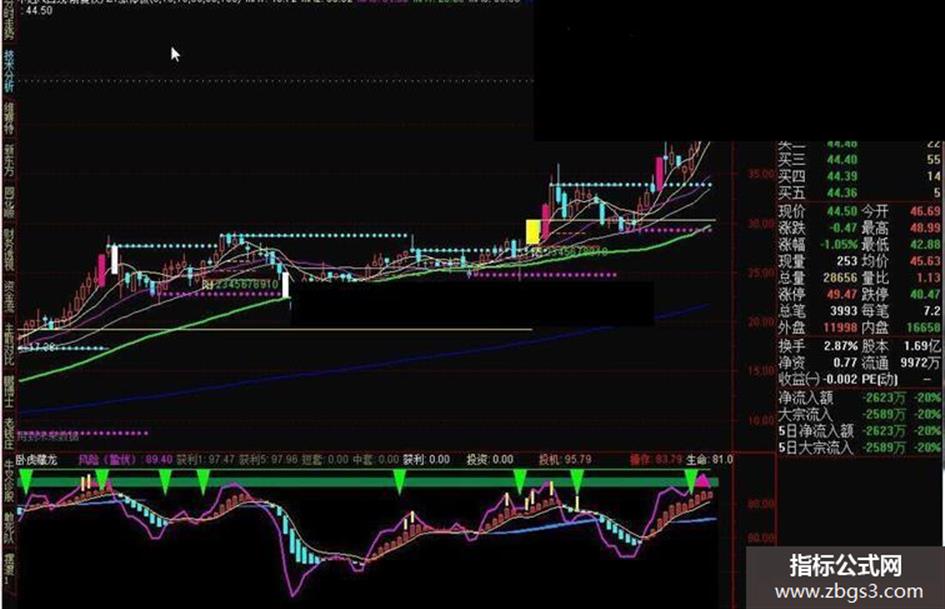Click the 买五 44.36 bid row
The height and width of the screenshot is (609, 945).
859,193
